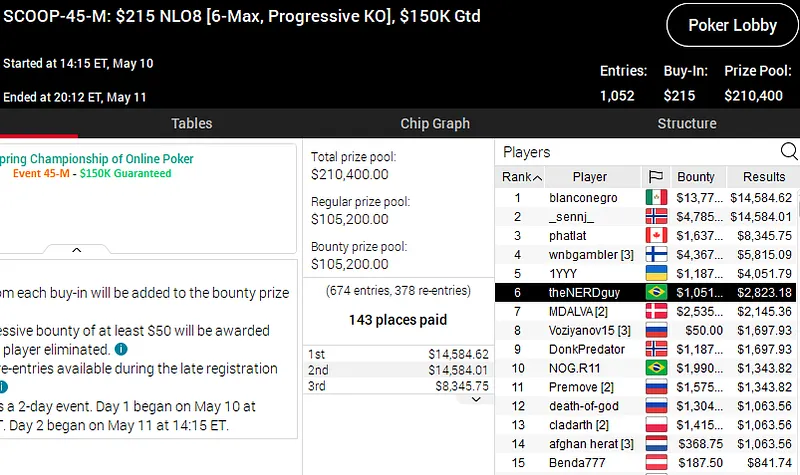Click Canada flag beside phatlat
The width and height of the screenshot is (800, 475).
[x=656, y=236]
